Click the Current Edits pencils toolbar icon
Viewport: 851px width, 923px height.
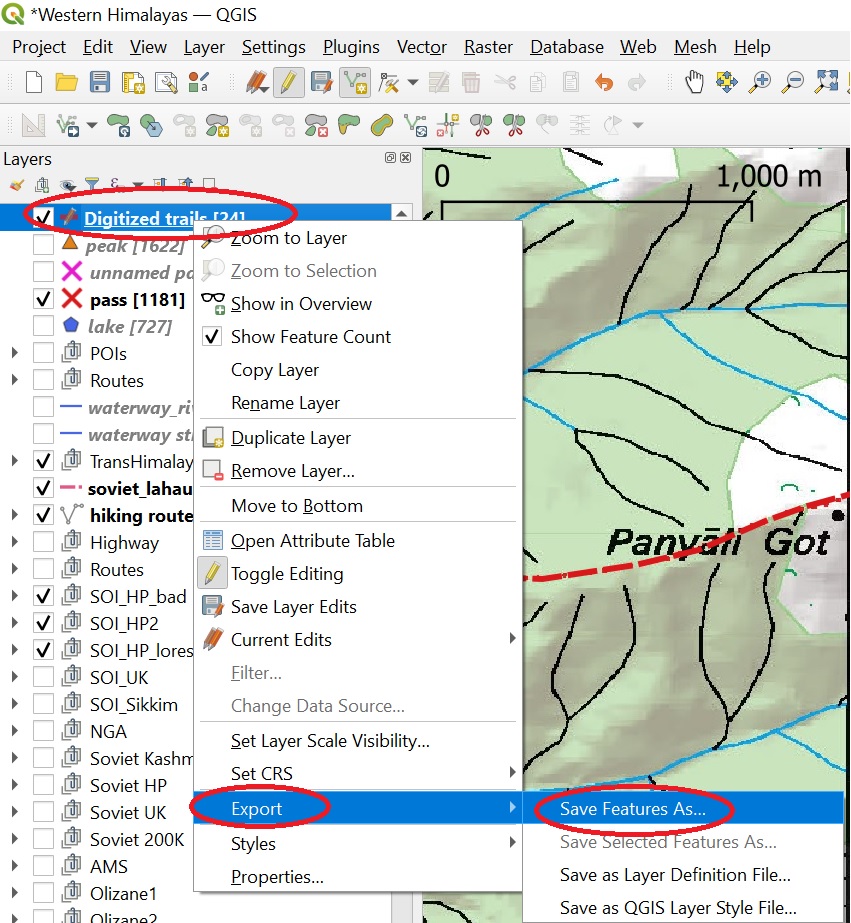pyautogui.click(x=257, y=82)
